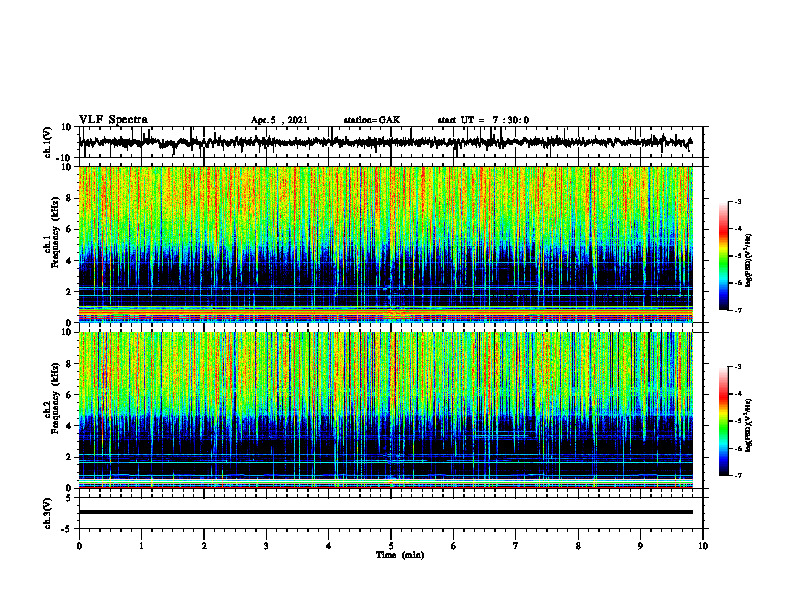Click the "Time (min)" axis label
The image size is (792, 612).
point(400,555)
